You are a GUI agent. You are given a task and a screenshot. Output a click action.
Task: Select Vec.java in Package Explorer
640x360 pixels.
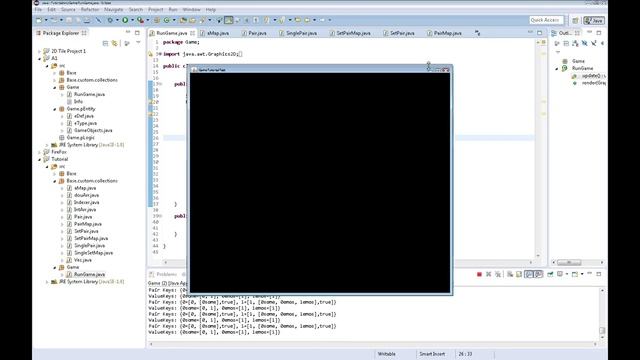tap(83, 260)
